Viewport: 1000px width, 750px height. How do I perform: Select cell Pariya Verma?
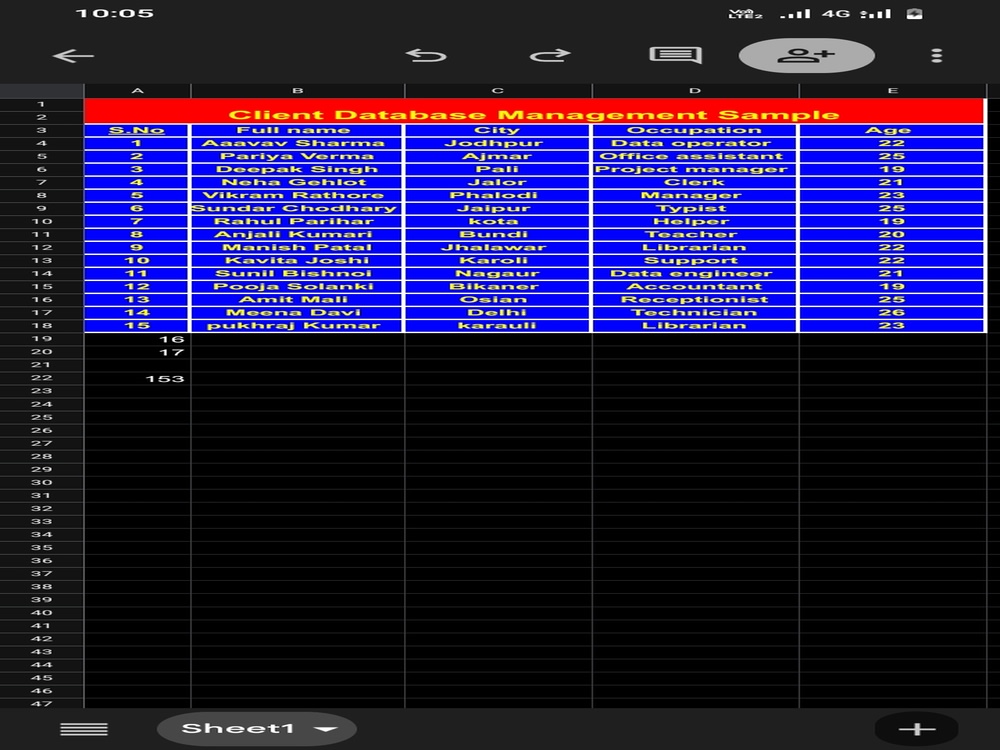tap(297, 156)
